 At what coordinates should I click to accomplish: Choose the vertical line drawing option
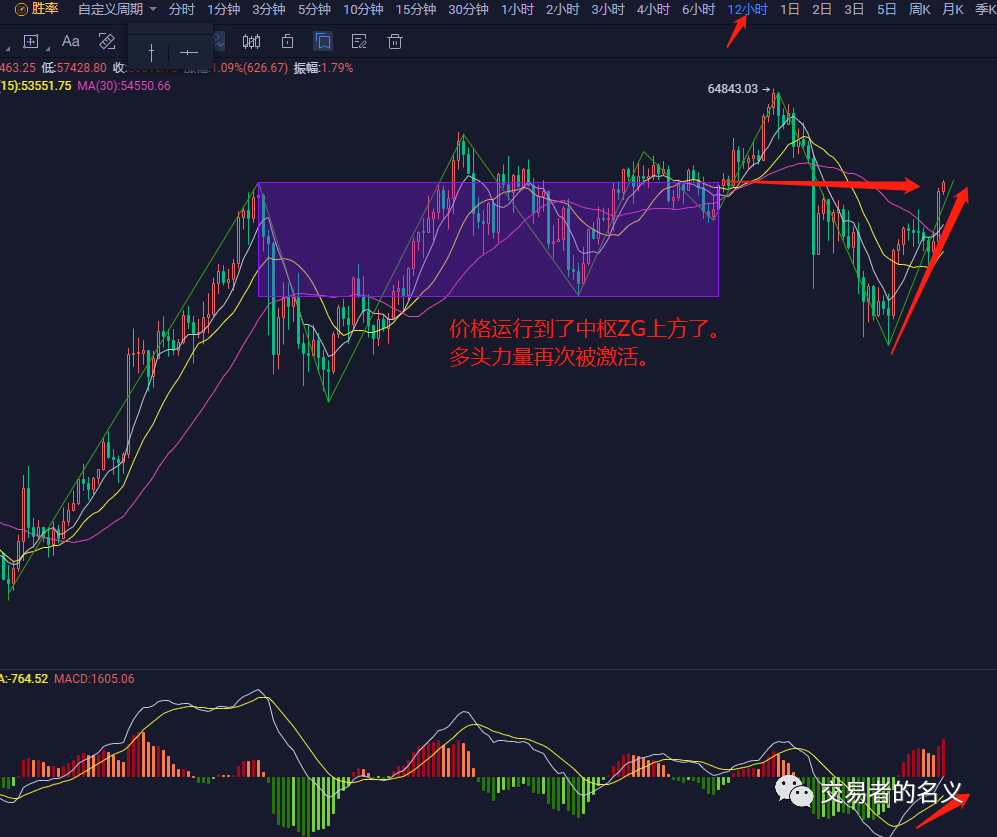click(151, 52)
